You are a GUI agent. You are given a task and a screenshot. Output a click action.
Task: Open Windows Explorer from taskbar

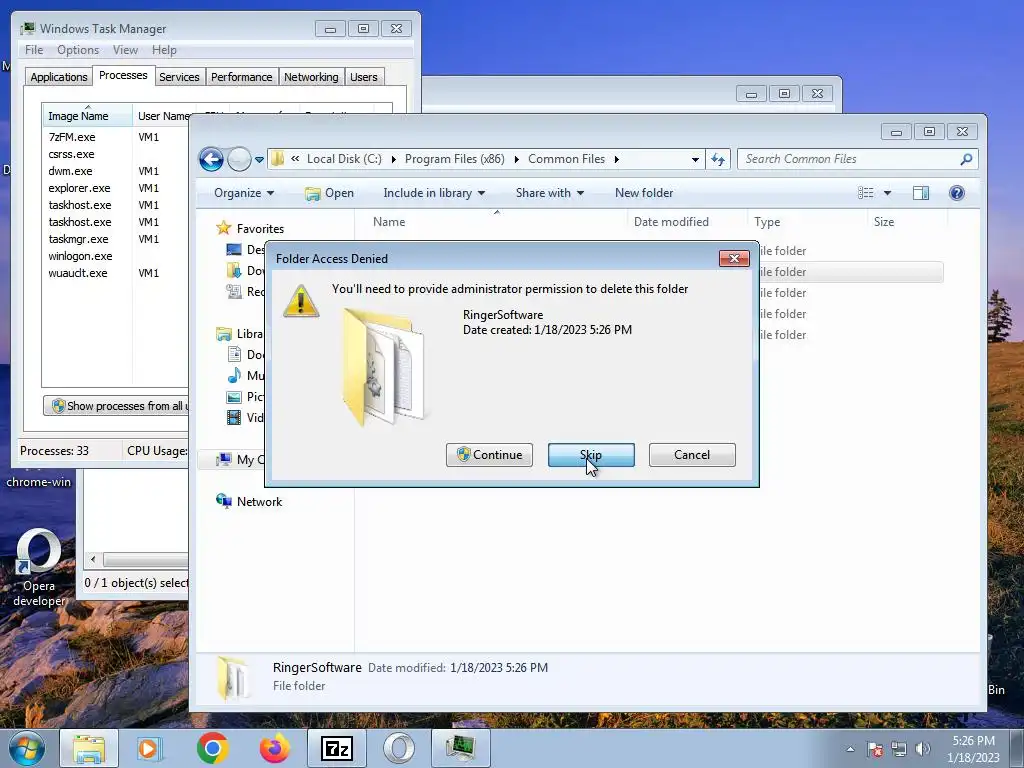[x=89, y=748]
